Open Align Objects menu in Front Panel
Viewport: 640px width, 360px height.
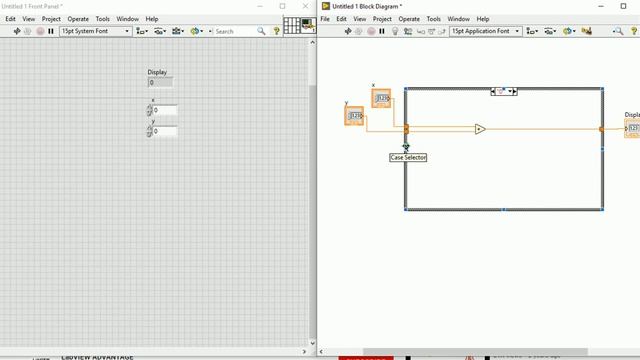click(142, 31)
